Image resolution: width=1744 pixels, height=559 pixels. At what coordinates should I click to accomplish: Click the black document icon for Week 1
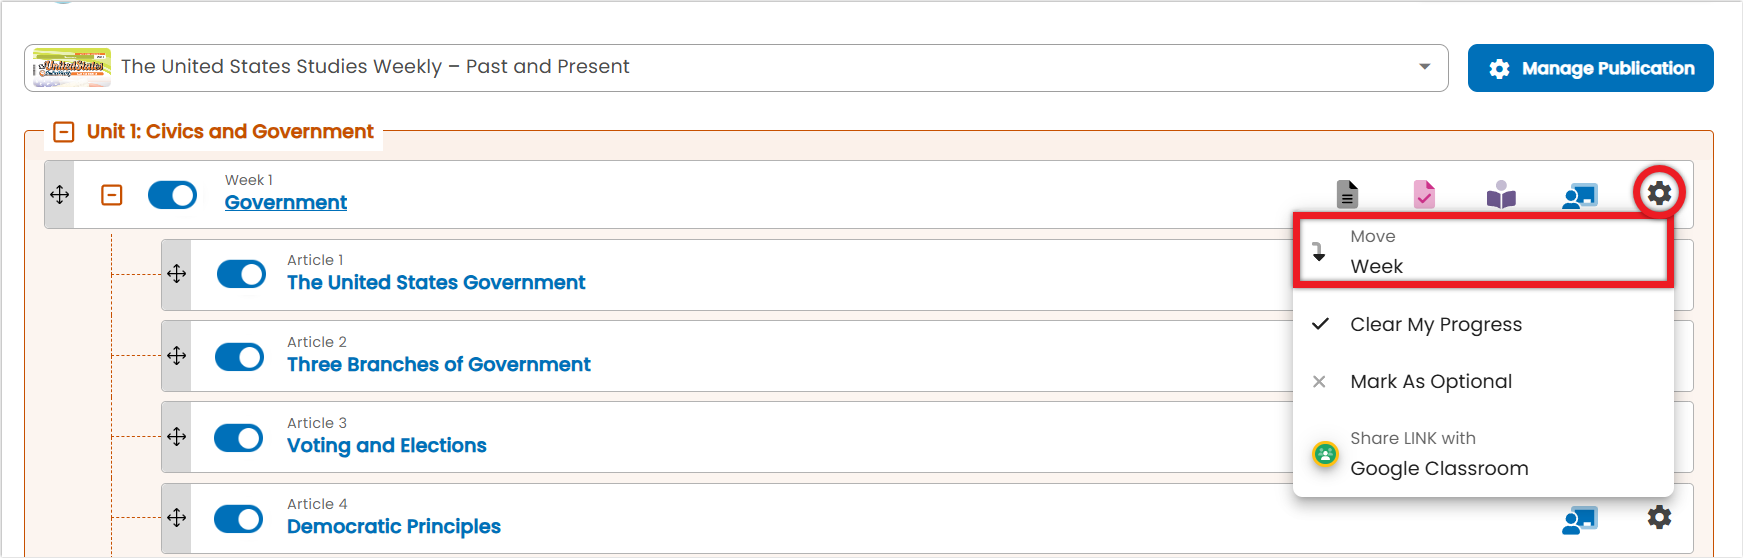coord(1347,194)
